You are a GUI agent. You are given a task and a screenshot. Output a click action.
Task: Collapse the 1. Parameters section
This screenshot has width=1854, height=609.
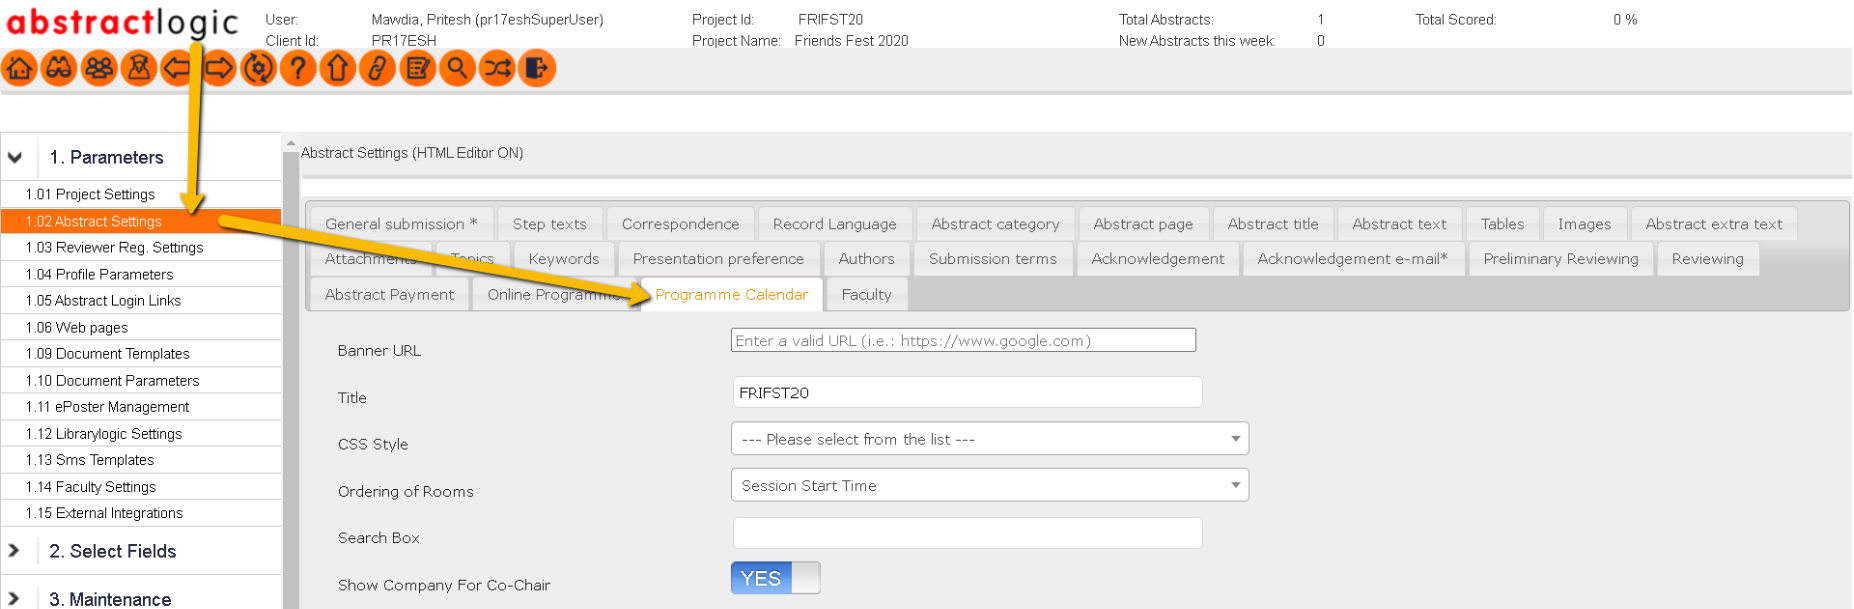click(x=15, y=157)
